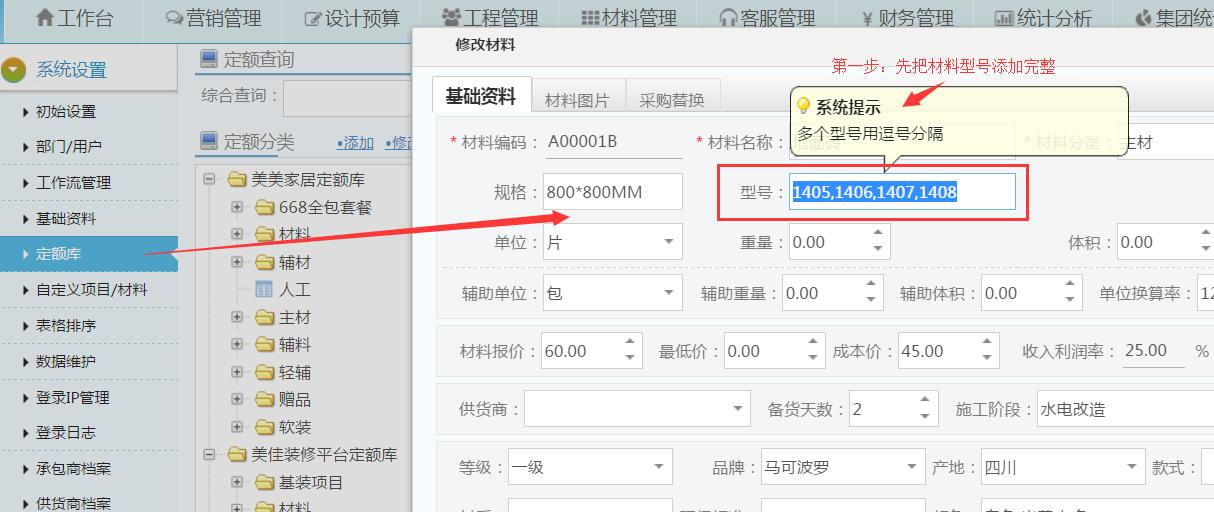Open 登录日志 in the sidebar
The width and height of the screenshot is (1214, 512).
click(x=66, y=433)
